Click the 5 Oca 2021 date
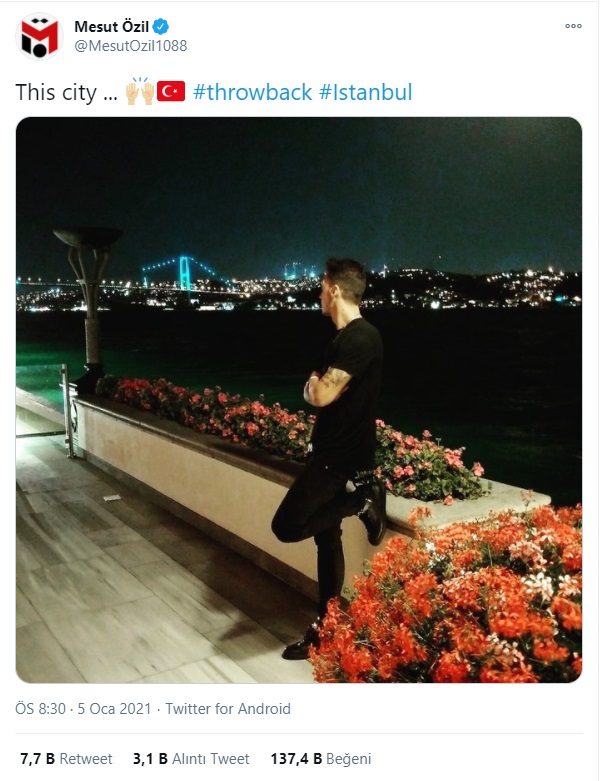Viewport: 601px width, 781px height. [x=114, y=708]
